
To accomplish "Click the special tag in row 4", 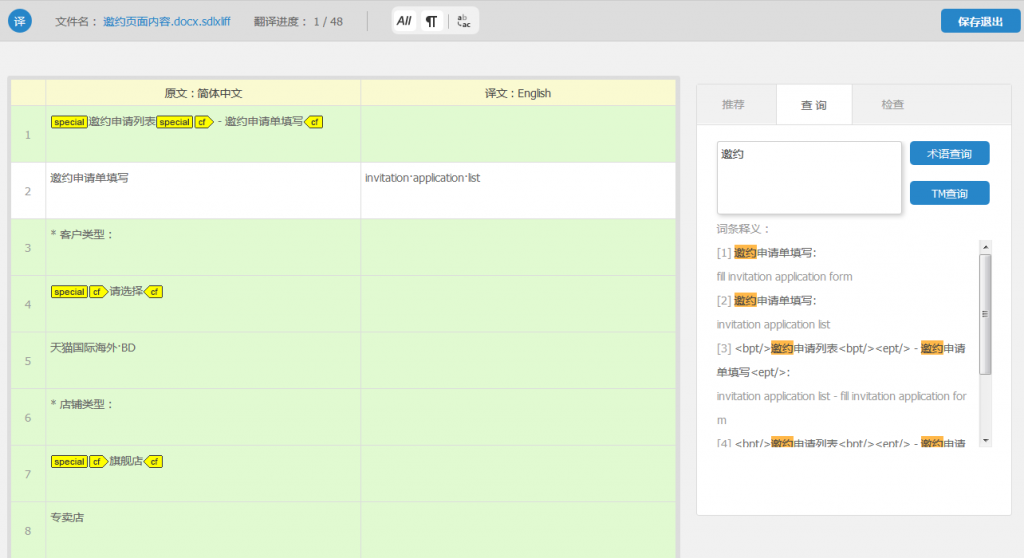I will (x=69, y=292).
